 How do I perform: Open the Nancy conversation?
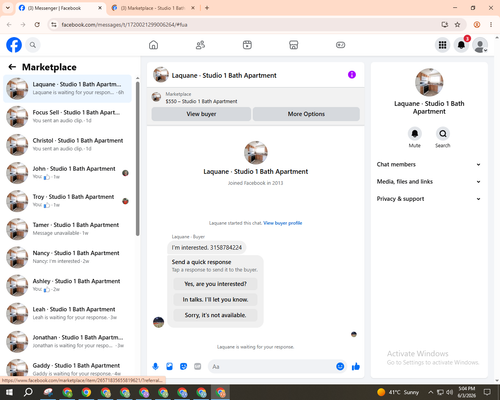(67, 257)
